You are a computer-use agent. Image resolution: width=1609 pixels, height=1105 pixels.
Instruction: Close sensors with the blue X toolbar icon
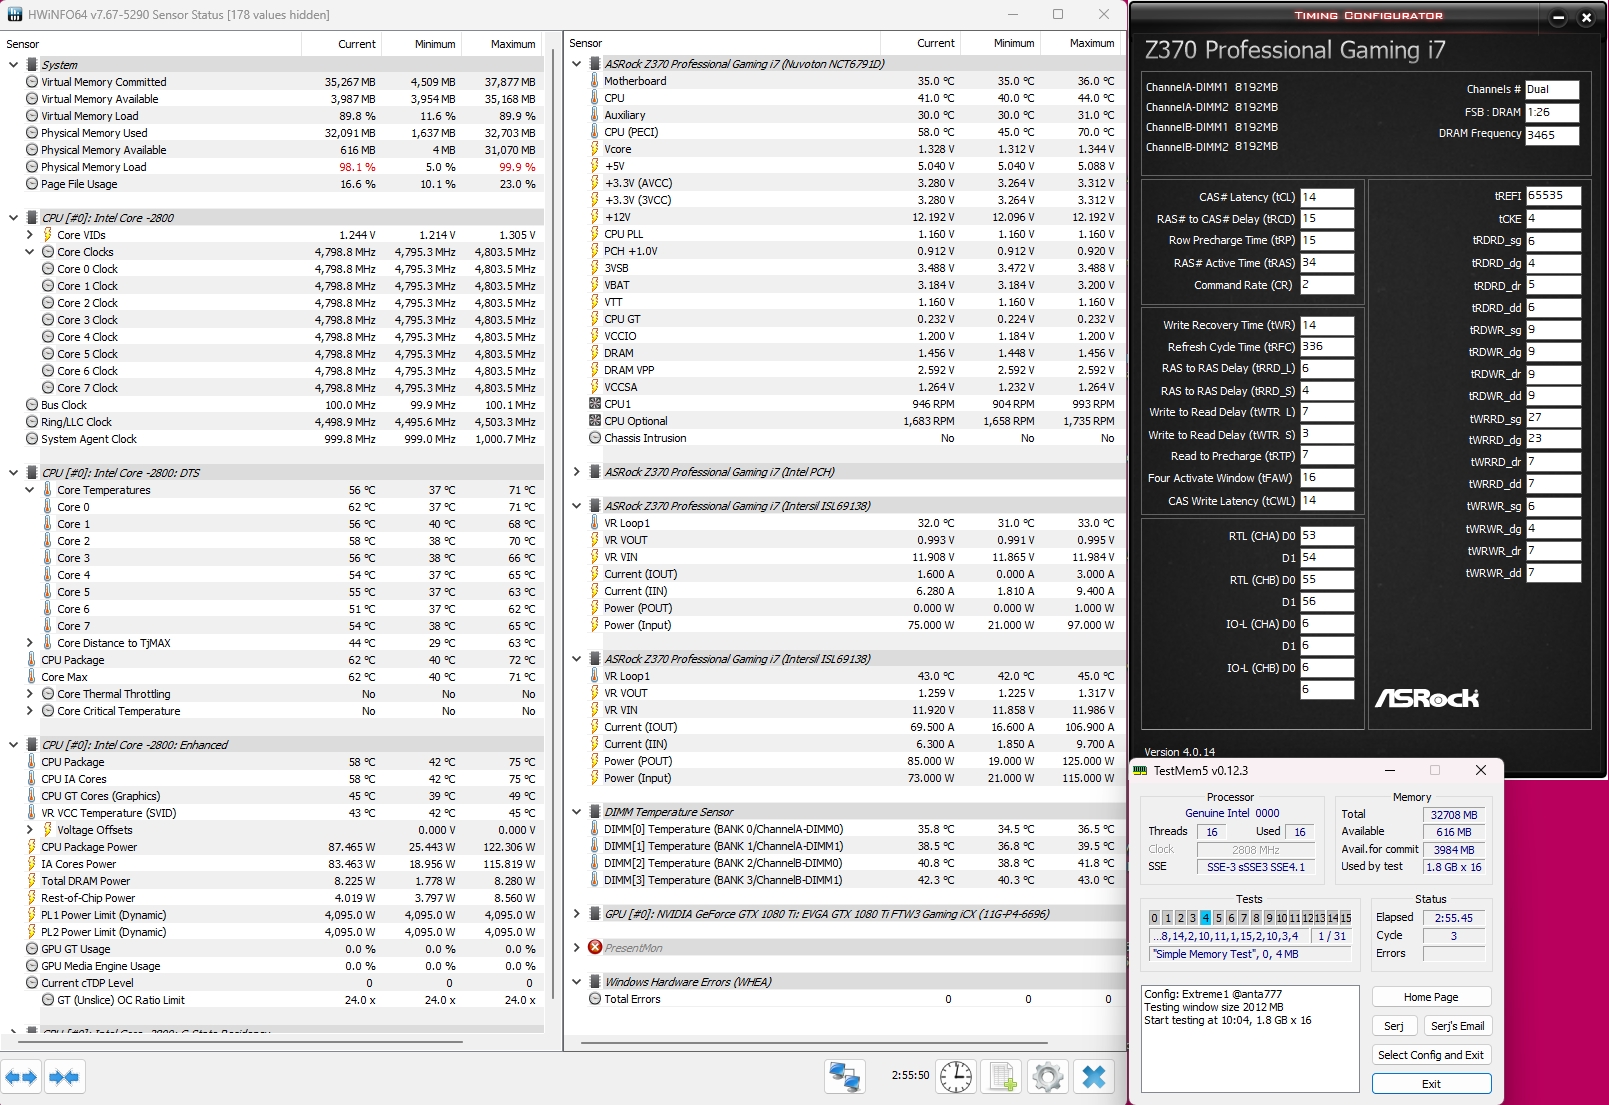coord(1094,1077)
